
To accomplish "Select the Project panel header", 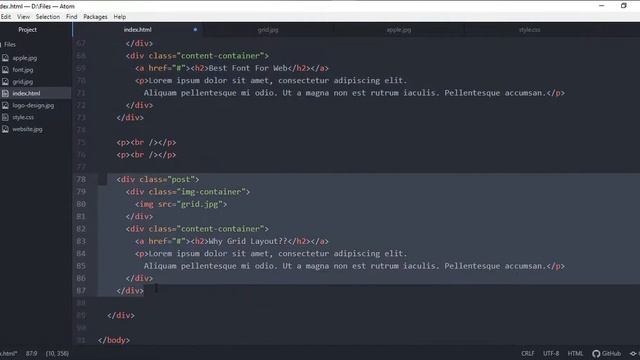I will [x=27, y=30].
